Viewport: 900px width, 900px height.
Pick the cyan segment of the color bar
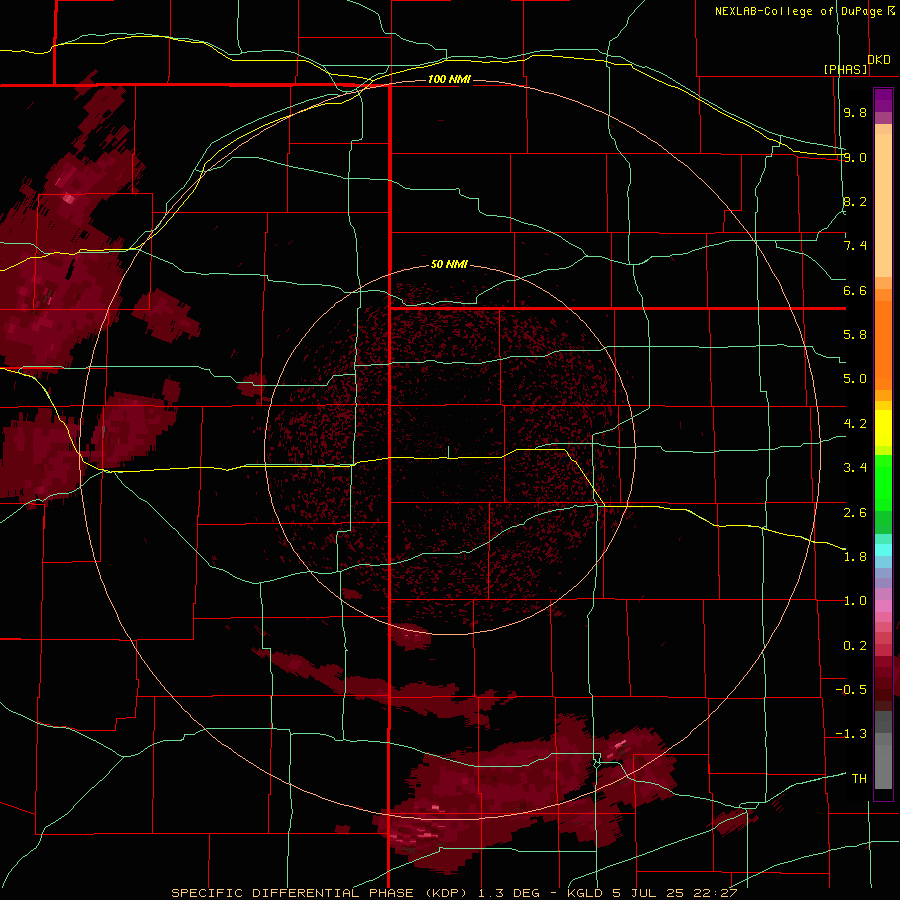[x=883, y=550]
